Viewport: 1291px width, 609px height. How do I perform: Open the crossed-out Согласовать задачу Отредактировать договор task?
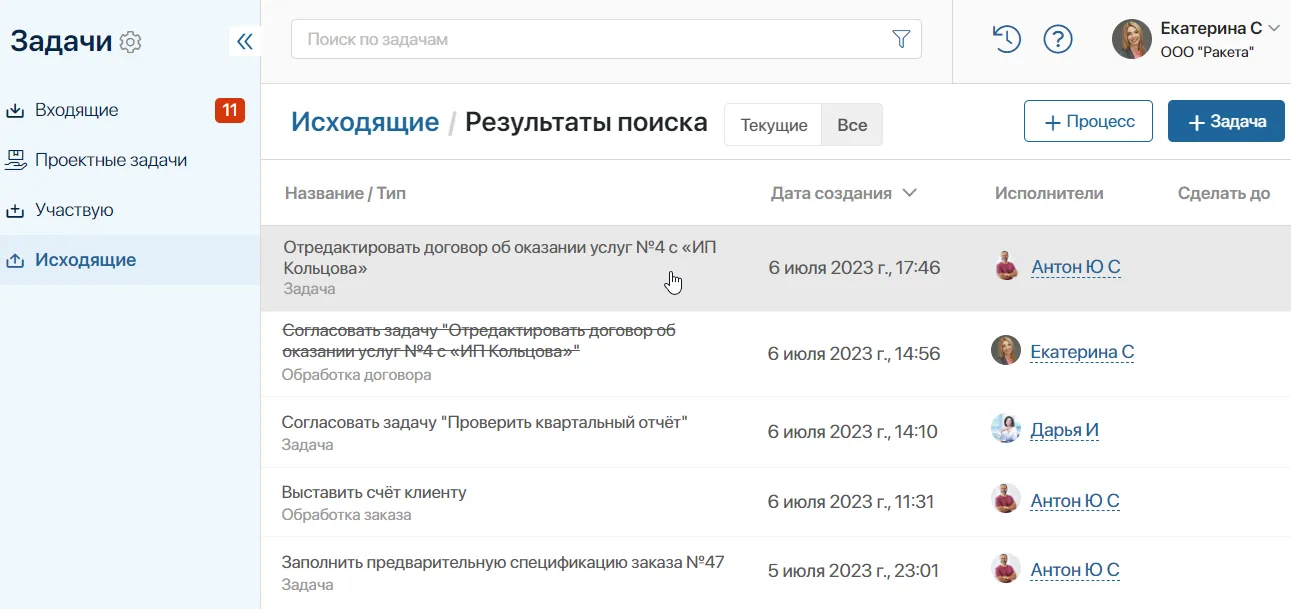(x=479, y=340)
